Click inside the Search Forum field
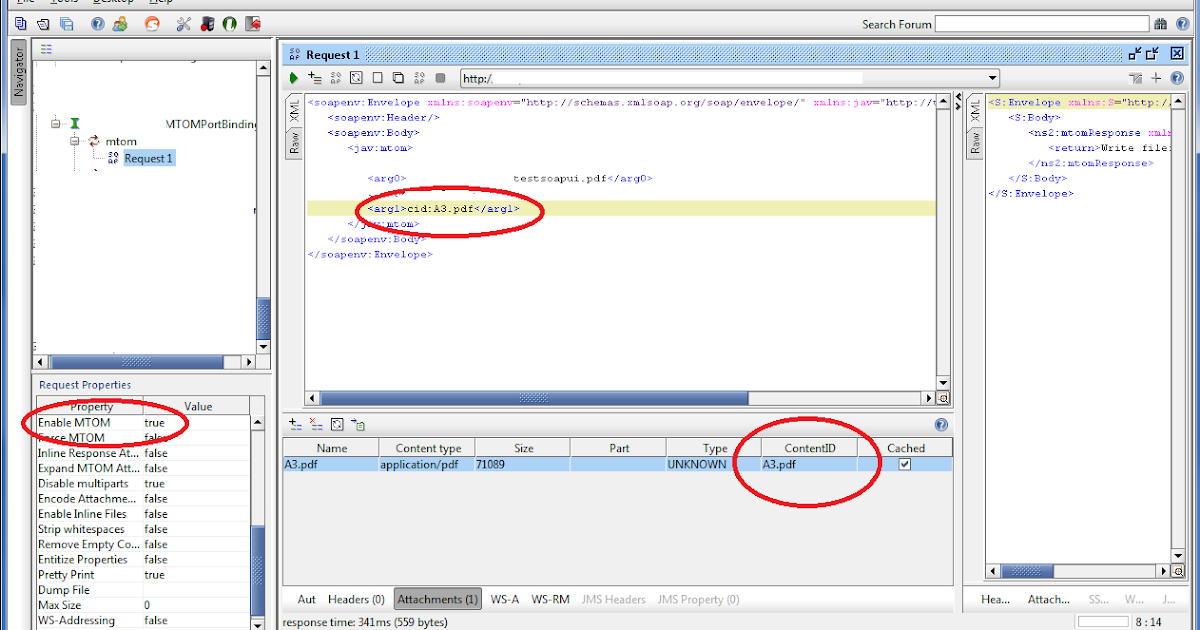1200x630 pixels. tap(1040, 22)
